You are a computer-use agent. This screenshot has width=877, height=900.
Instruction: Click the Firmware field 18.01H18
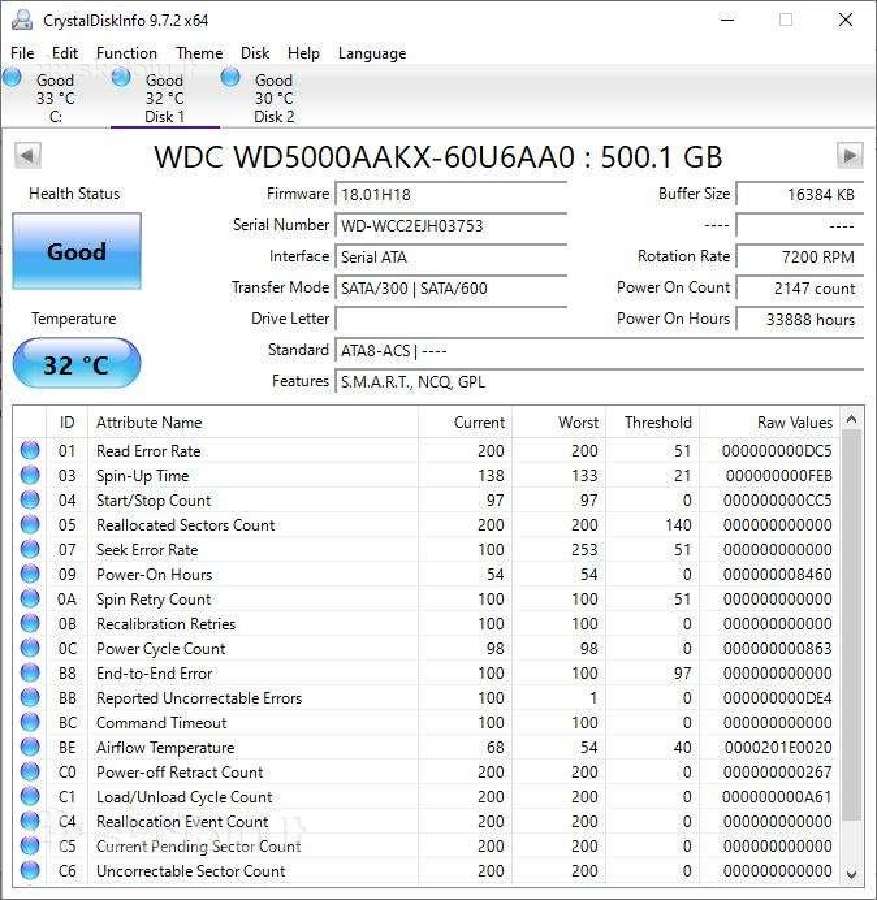tap(451, 194)
